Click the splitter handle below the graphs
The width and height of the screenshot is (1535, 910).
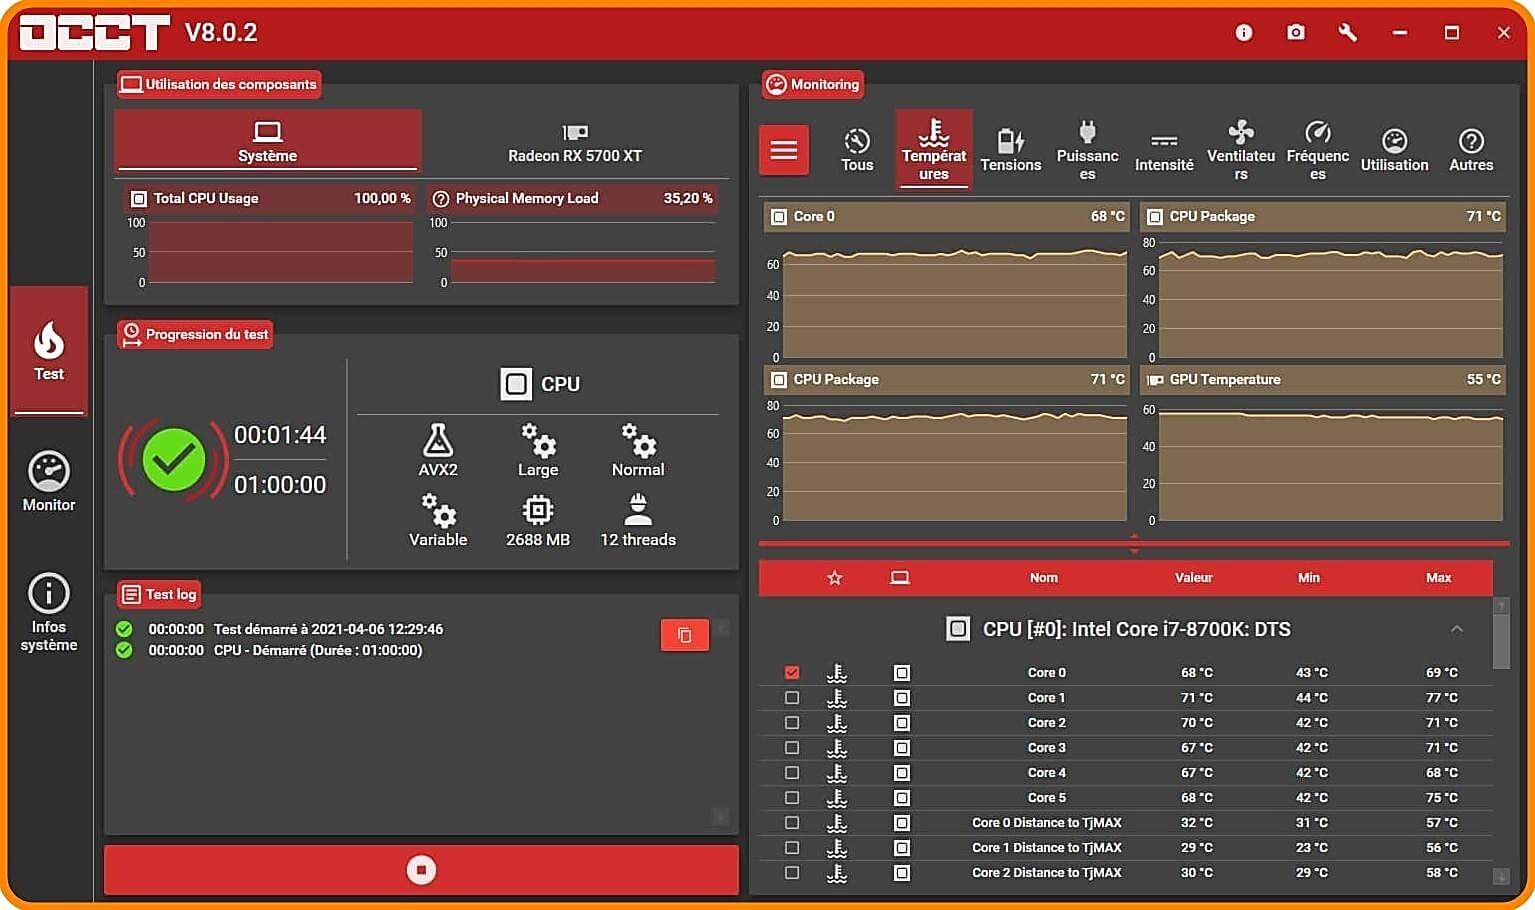[x=1134, y=543]
